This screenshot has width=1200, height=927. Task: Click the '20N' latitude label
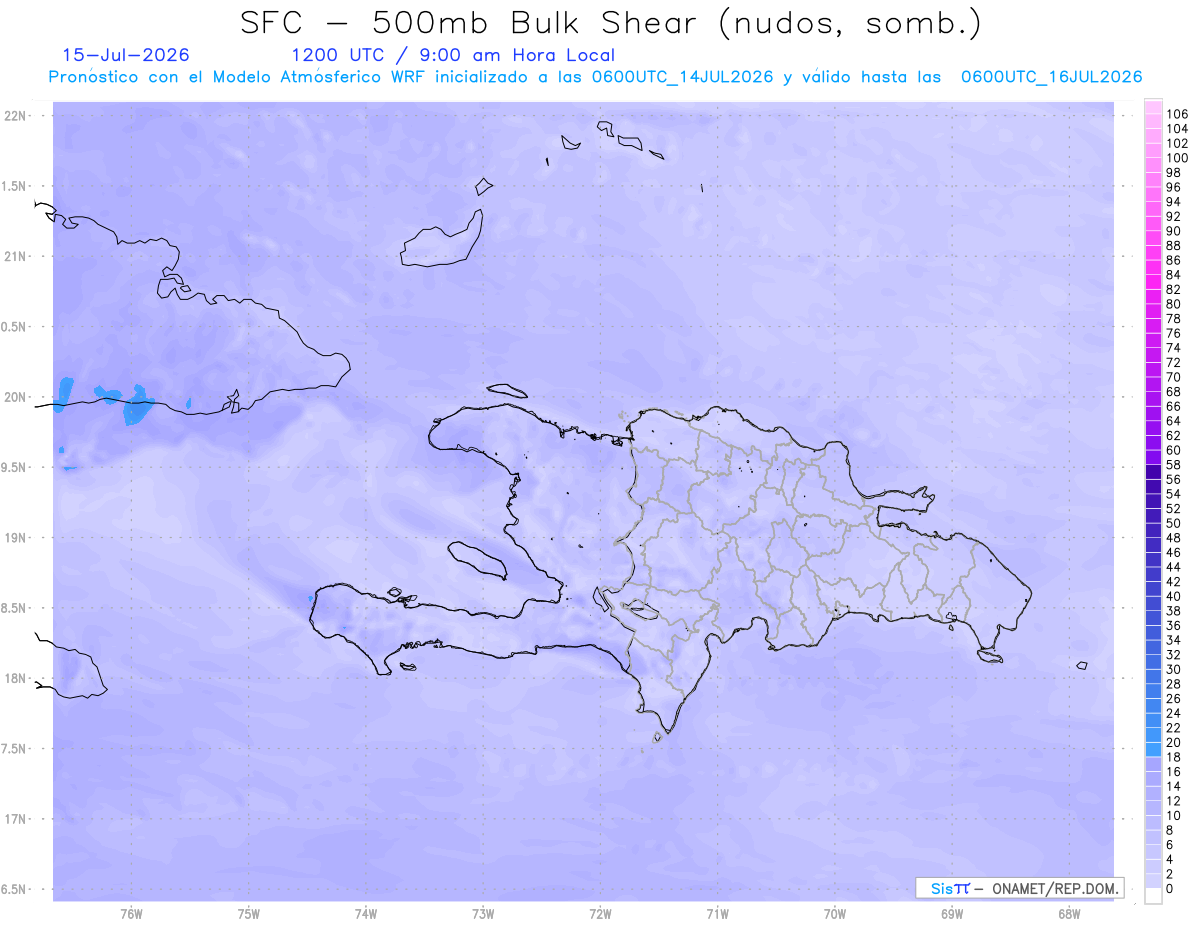pos(16,397)
